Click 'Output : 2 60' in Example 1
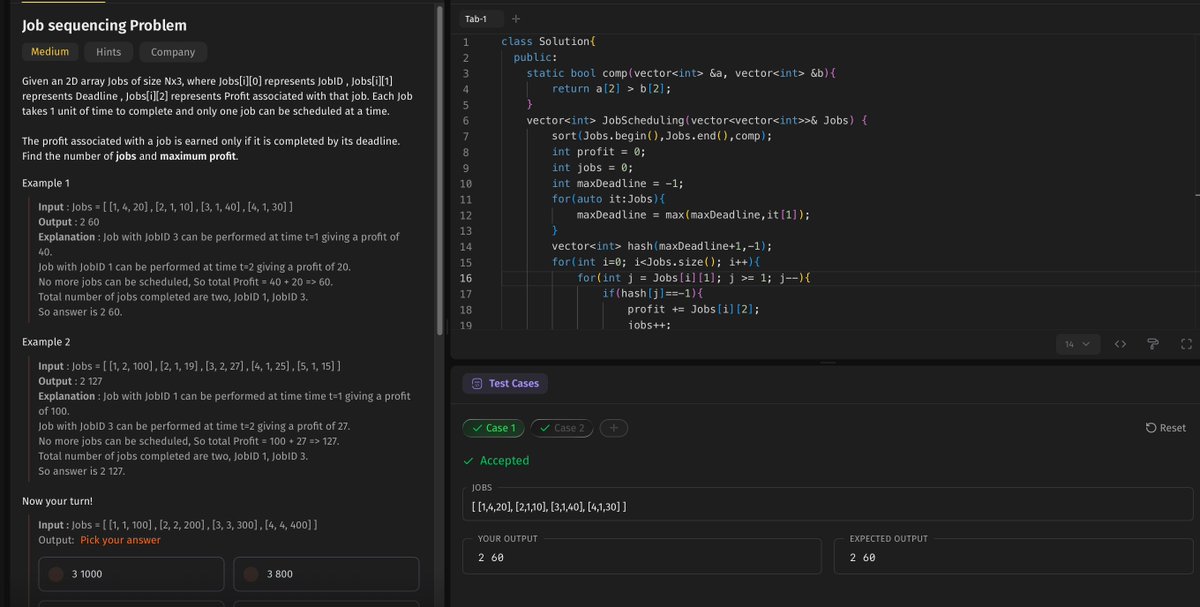 click(68, 221)
